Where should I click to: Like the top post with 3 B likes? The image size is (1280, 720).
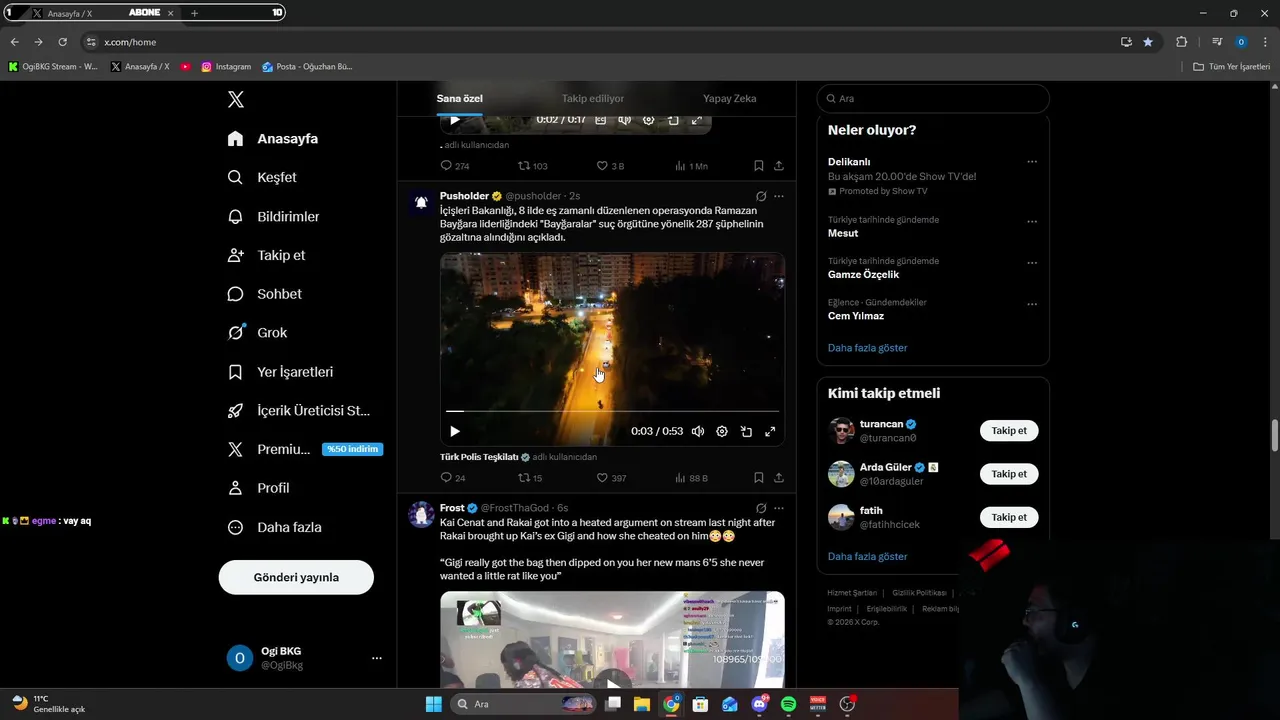pyautogui.click(x=610, y=166)
